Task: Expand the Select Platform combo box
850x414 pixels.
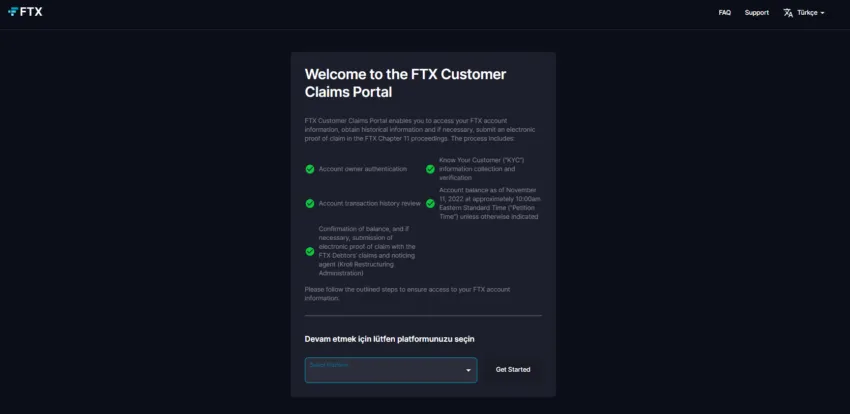Action: pyautogui.click(x=391, y=370)
